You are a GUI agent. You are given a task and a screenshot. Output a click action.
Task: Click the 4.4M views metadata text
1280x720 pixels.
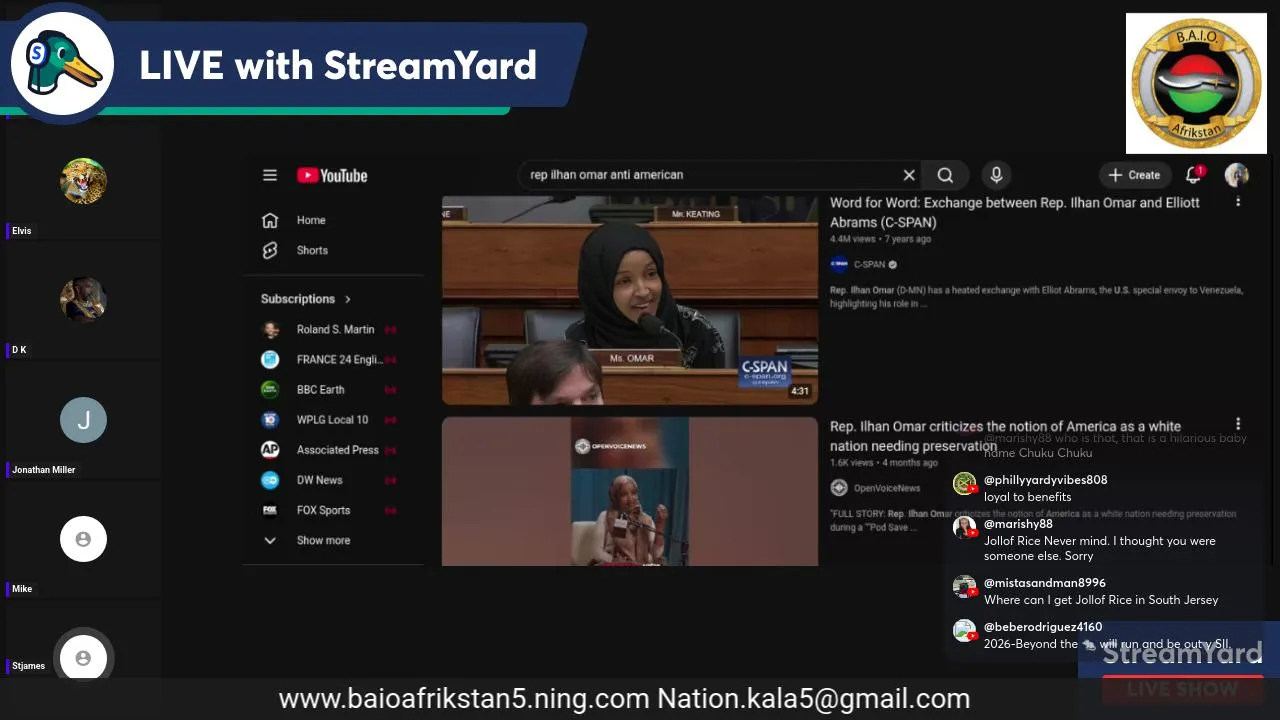click(x=853, y=240)
